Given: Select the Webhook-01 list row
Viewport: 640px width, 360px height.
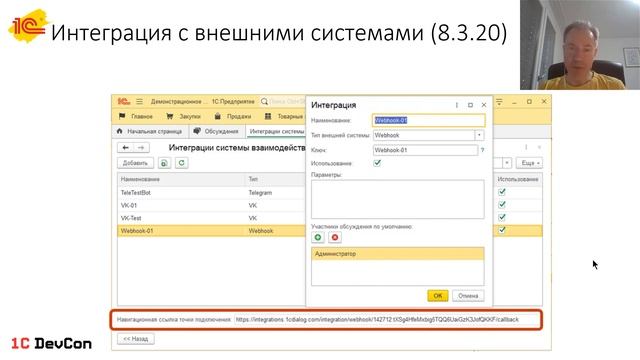Looking at the screenshot, I should click(x=211, y=231).
